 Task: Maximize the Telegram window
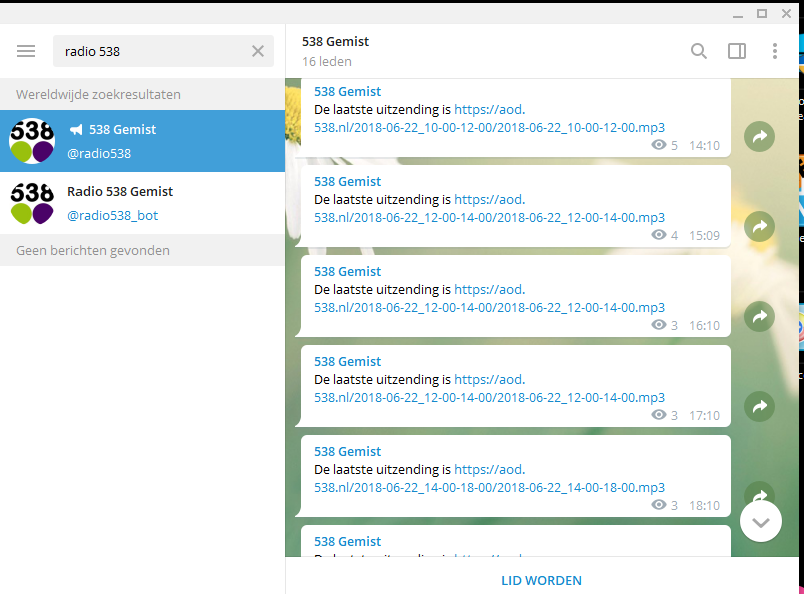[x=762, y=13]
